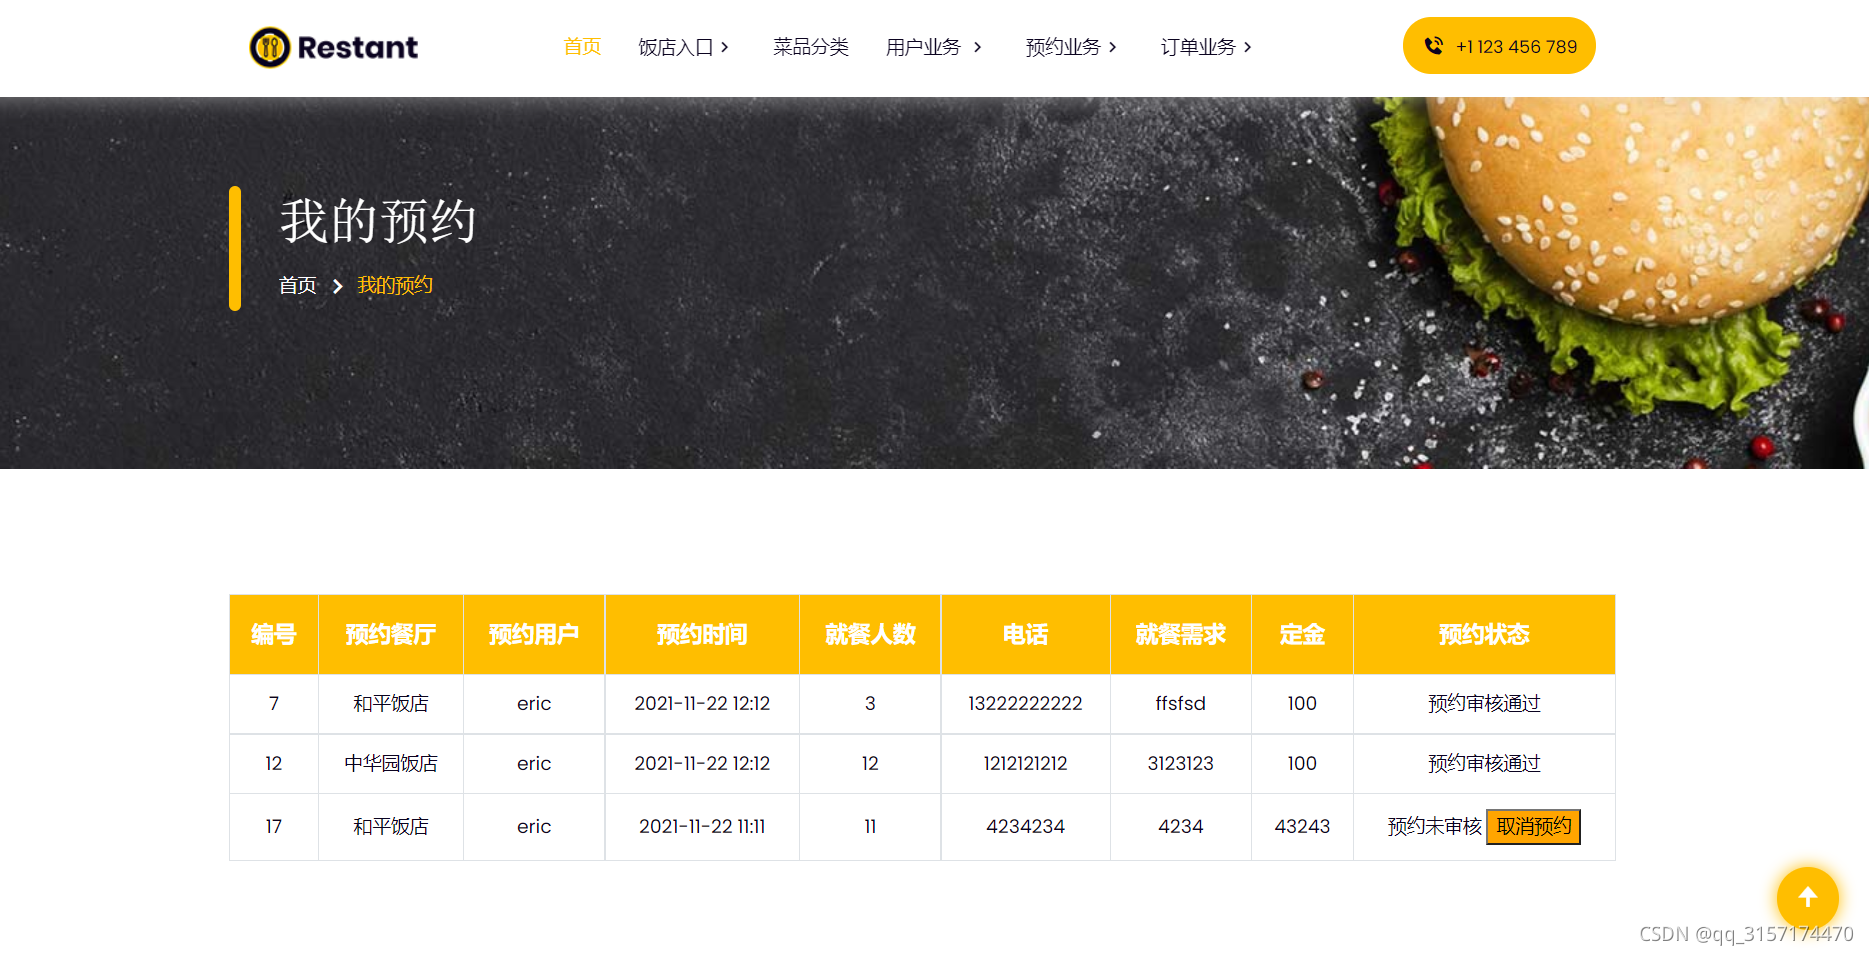Click the ID cell showing 17
Viewport: 1869px width, 955px height.
[274, 827]
